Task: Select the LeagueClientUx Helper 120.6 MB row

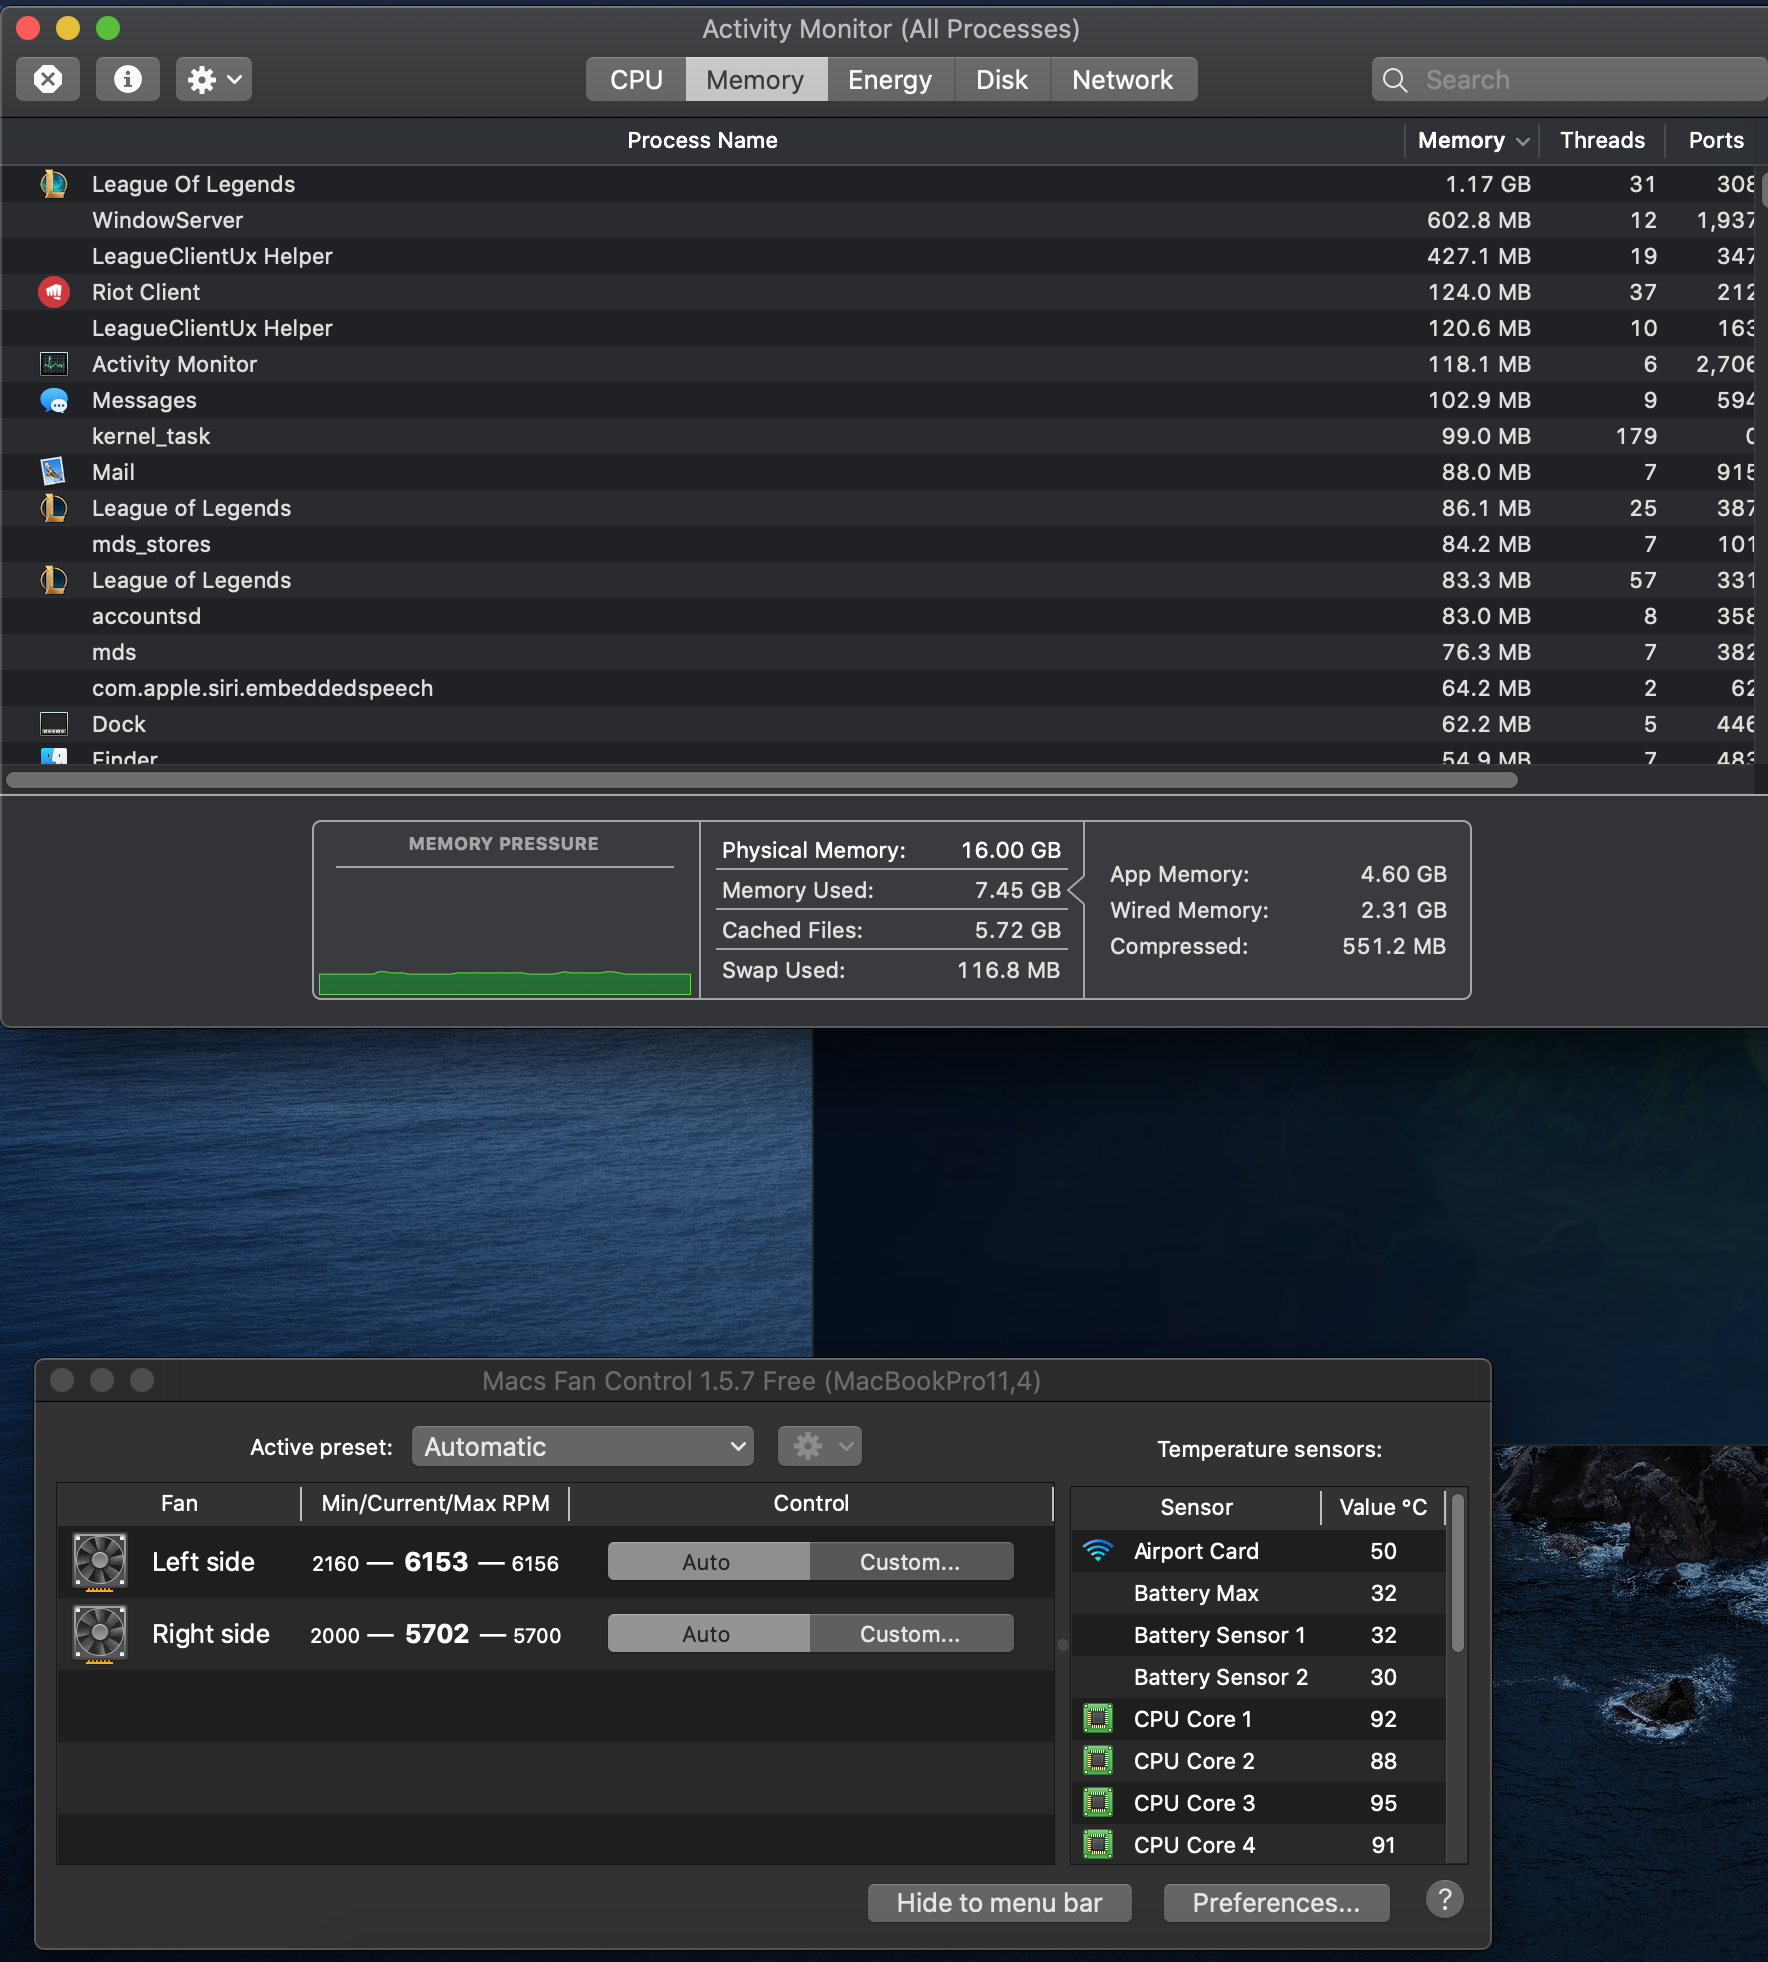Action: 878,328
